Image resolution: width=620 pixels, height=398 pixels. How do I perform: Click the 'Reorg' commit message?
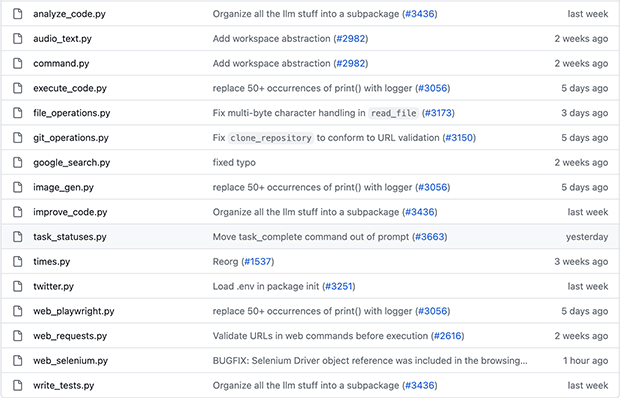tap(225, 262)
